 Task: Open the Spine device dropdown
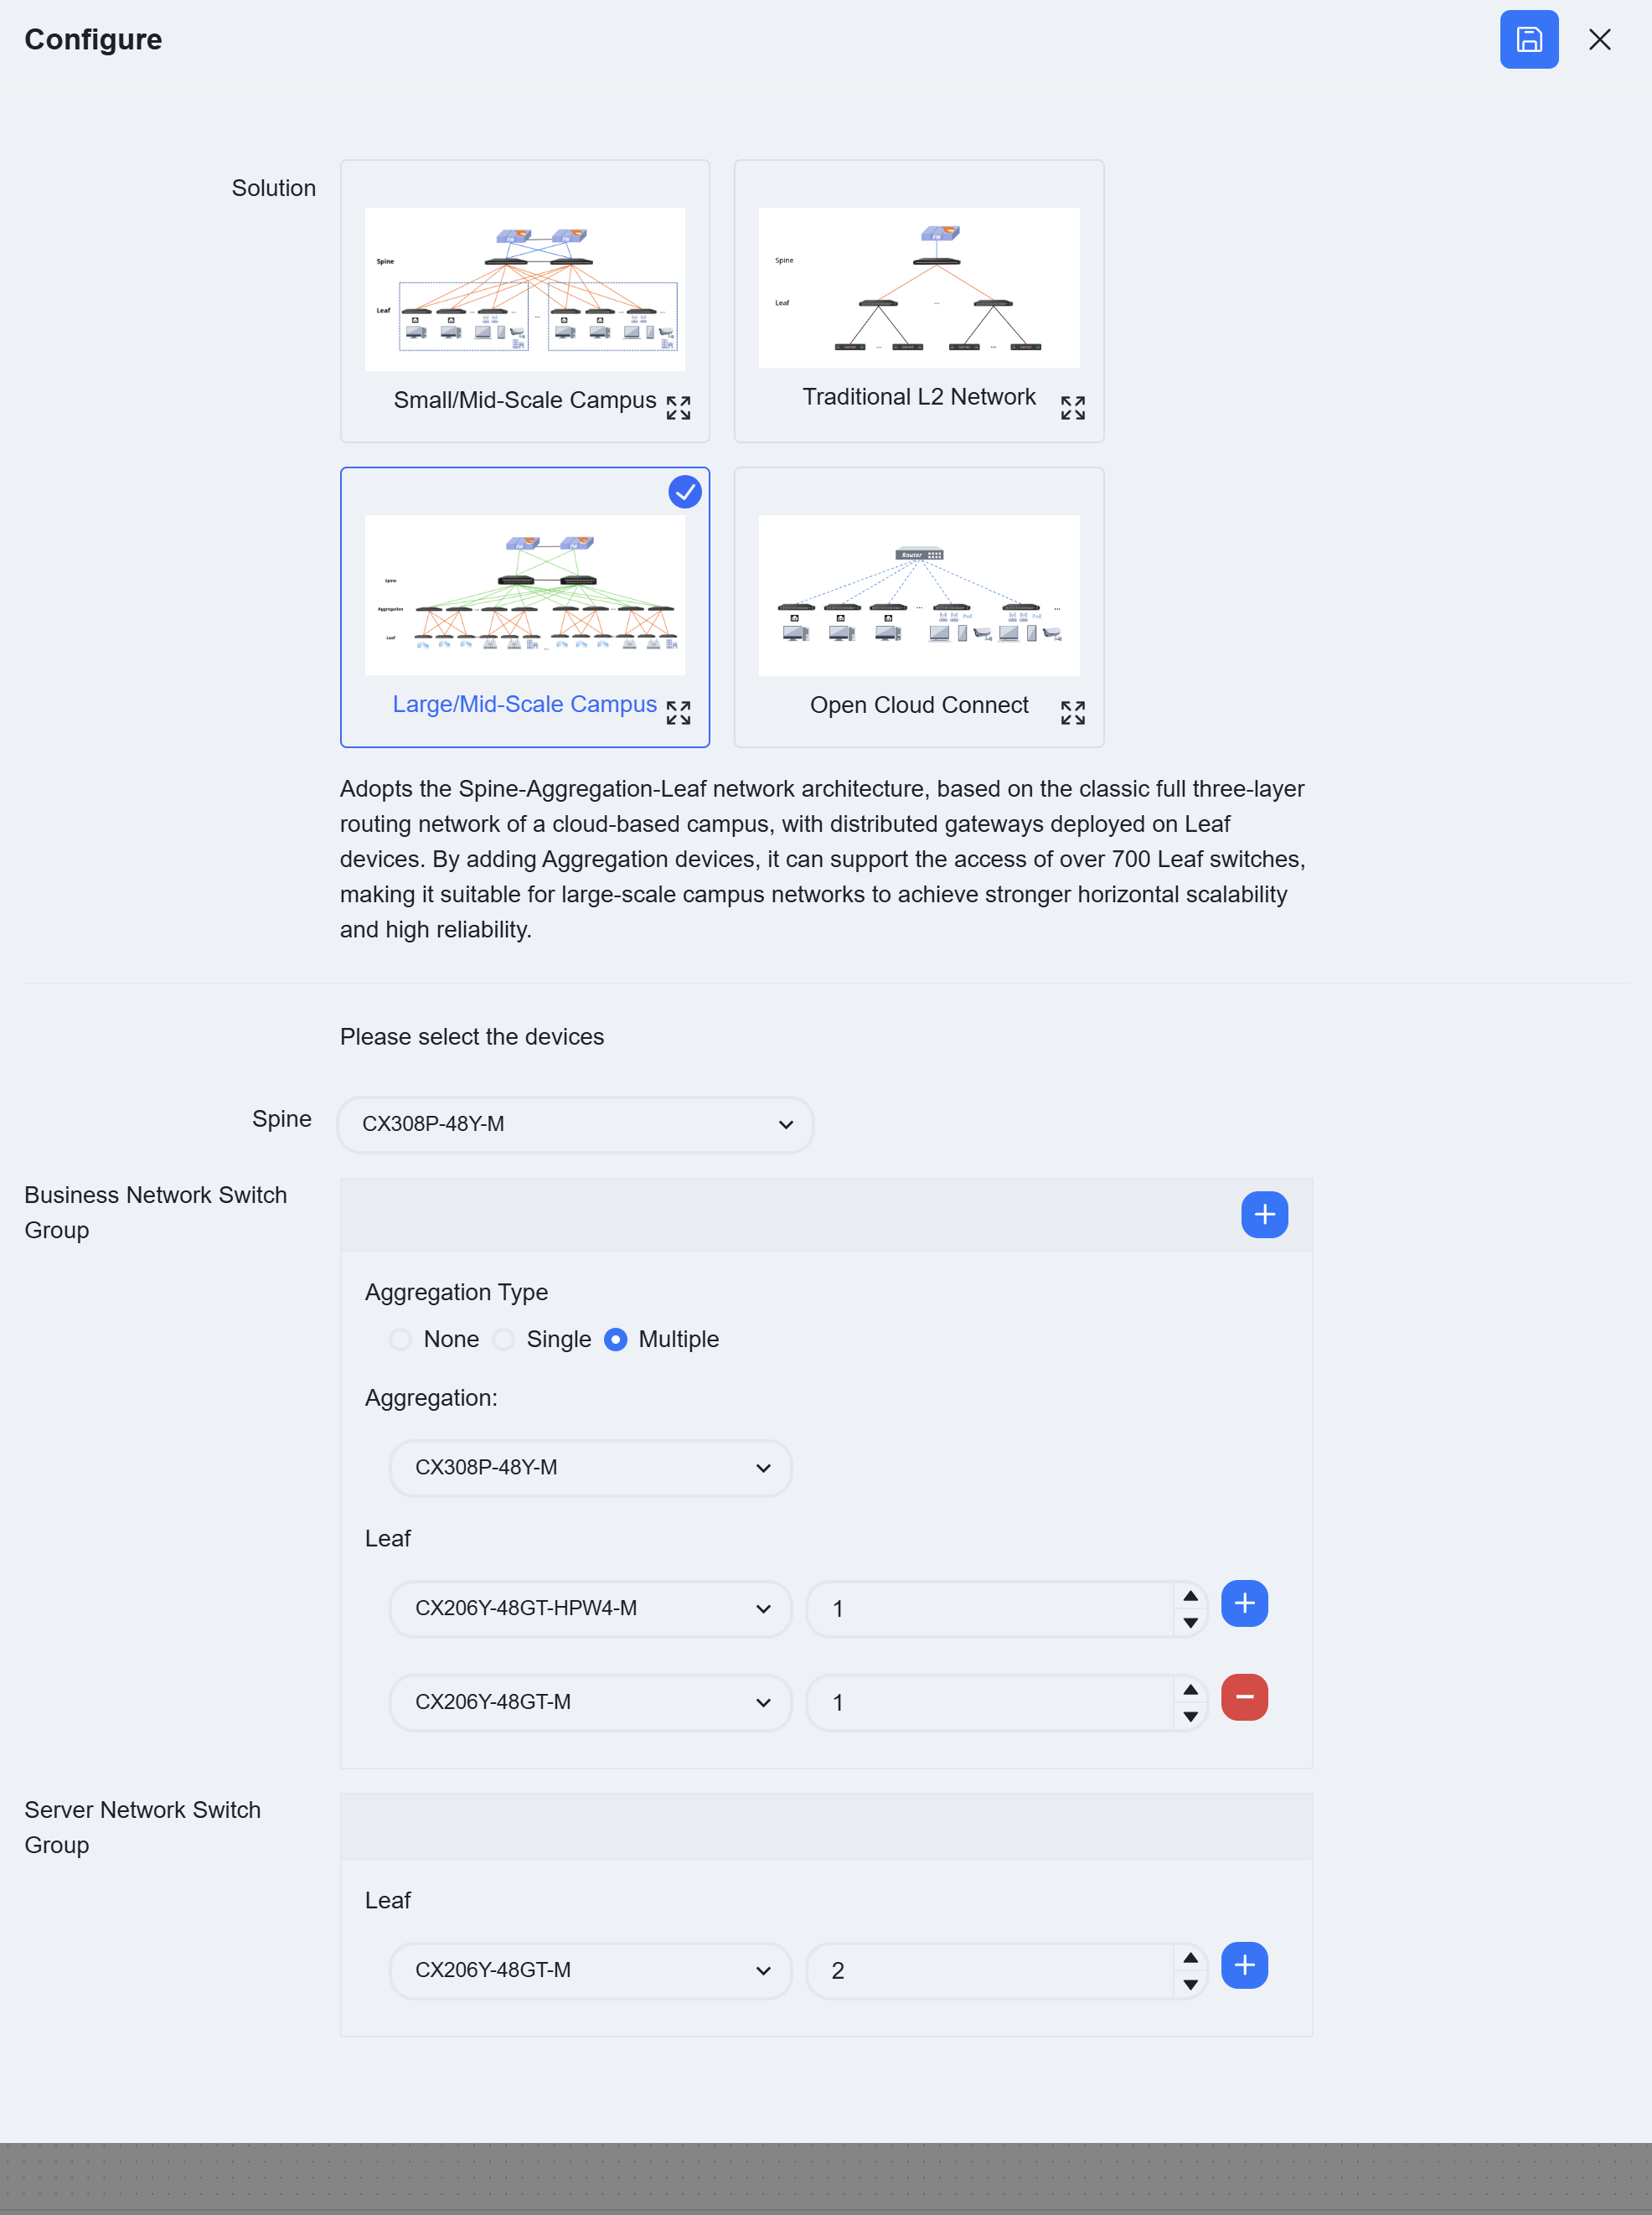click(576, 1124)
